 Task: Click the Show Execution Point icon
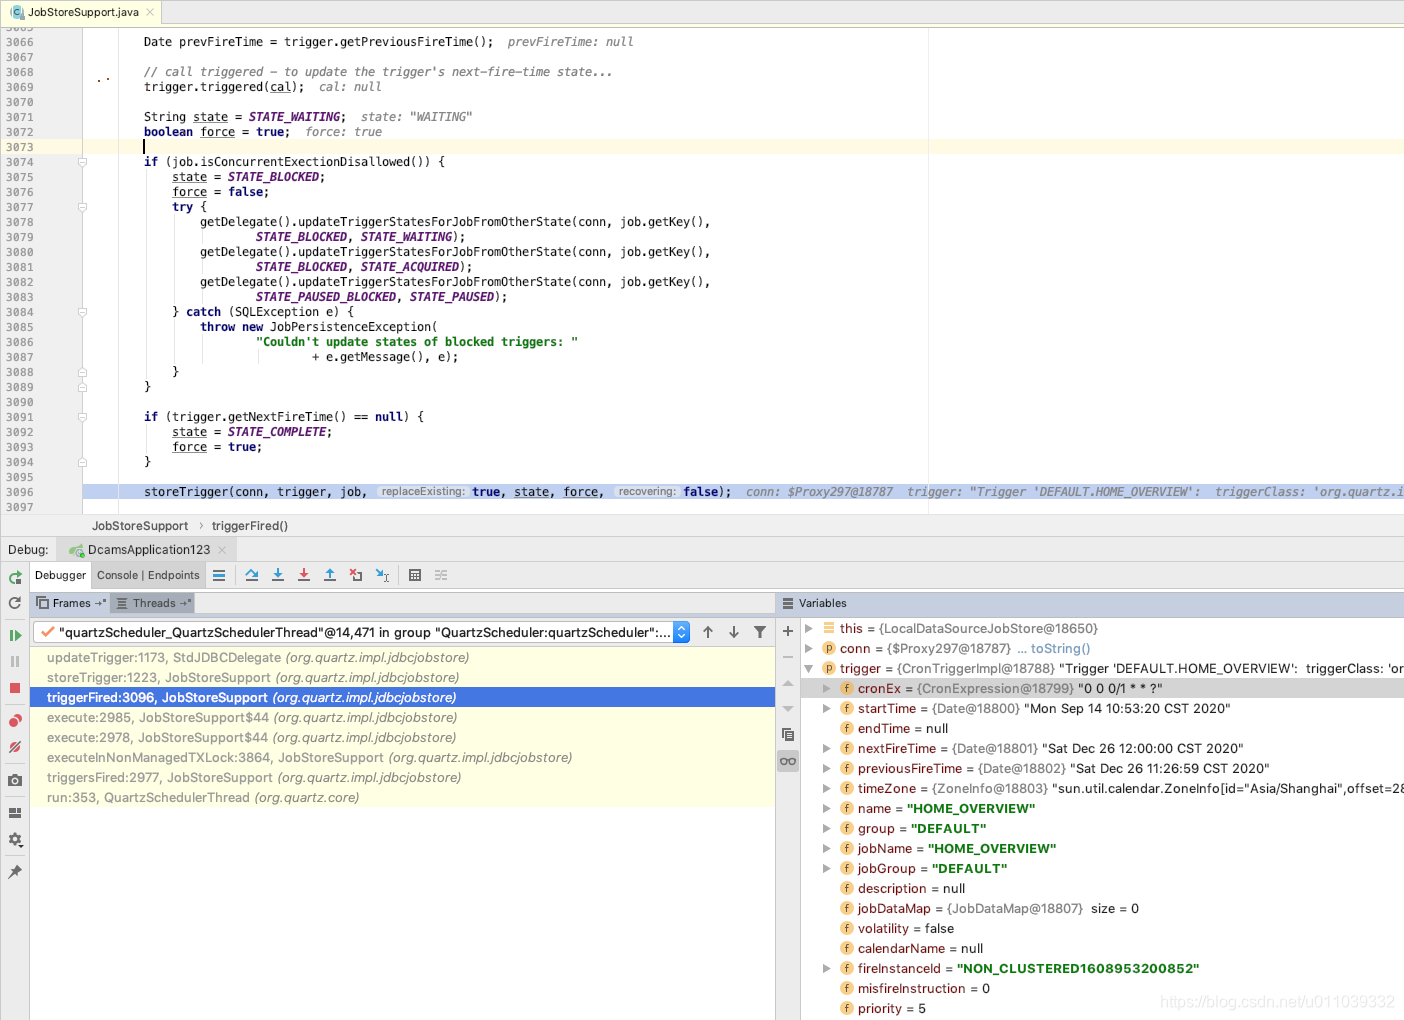219,575
